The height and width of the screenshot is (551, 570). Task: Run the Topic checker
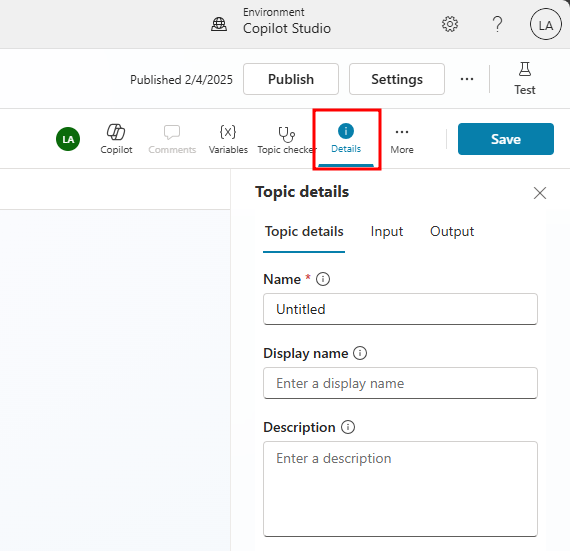[x=286, y=139]
